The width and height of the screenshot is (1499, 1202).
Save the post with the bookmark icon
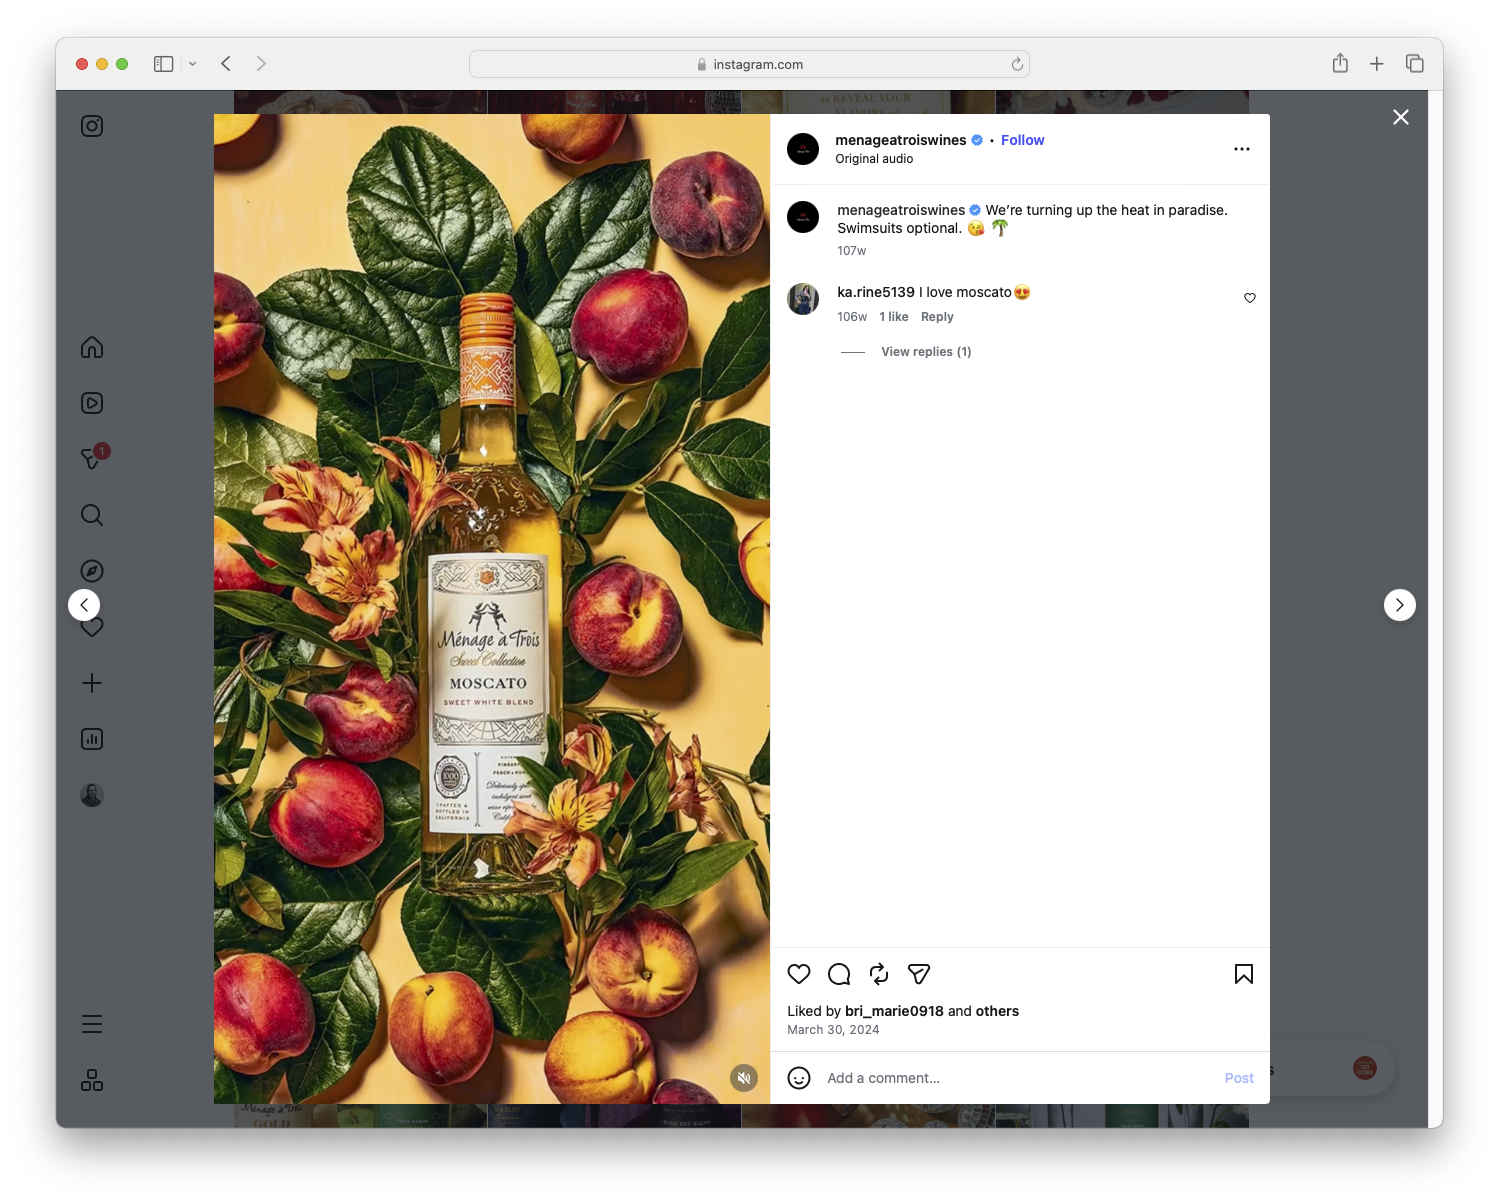point(1243,974)
